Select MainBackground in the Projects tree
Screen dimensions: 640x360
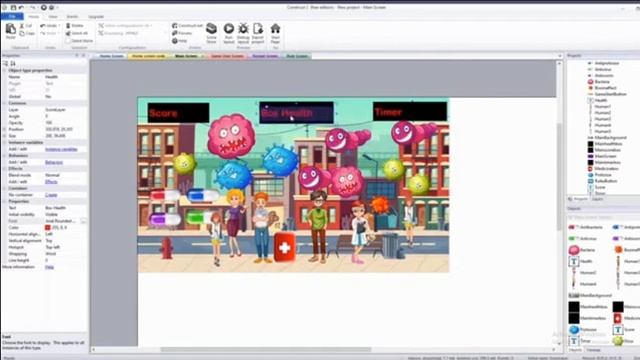point(610,138)
